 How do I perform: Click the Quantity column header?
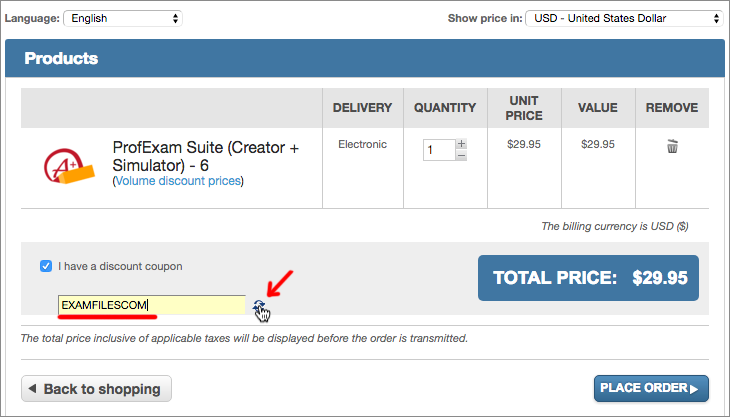pyautogui.click(x=445, y=108)
